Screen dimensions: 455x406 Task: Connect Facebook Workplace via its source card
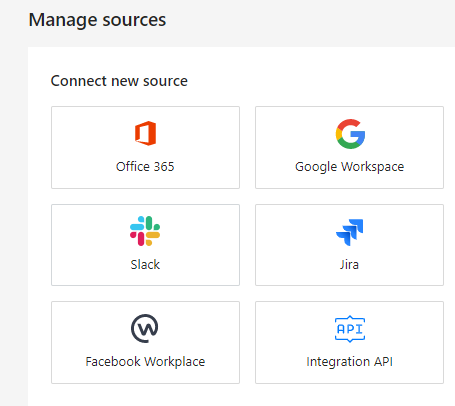click(145, 342)
